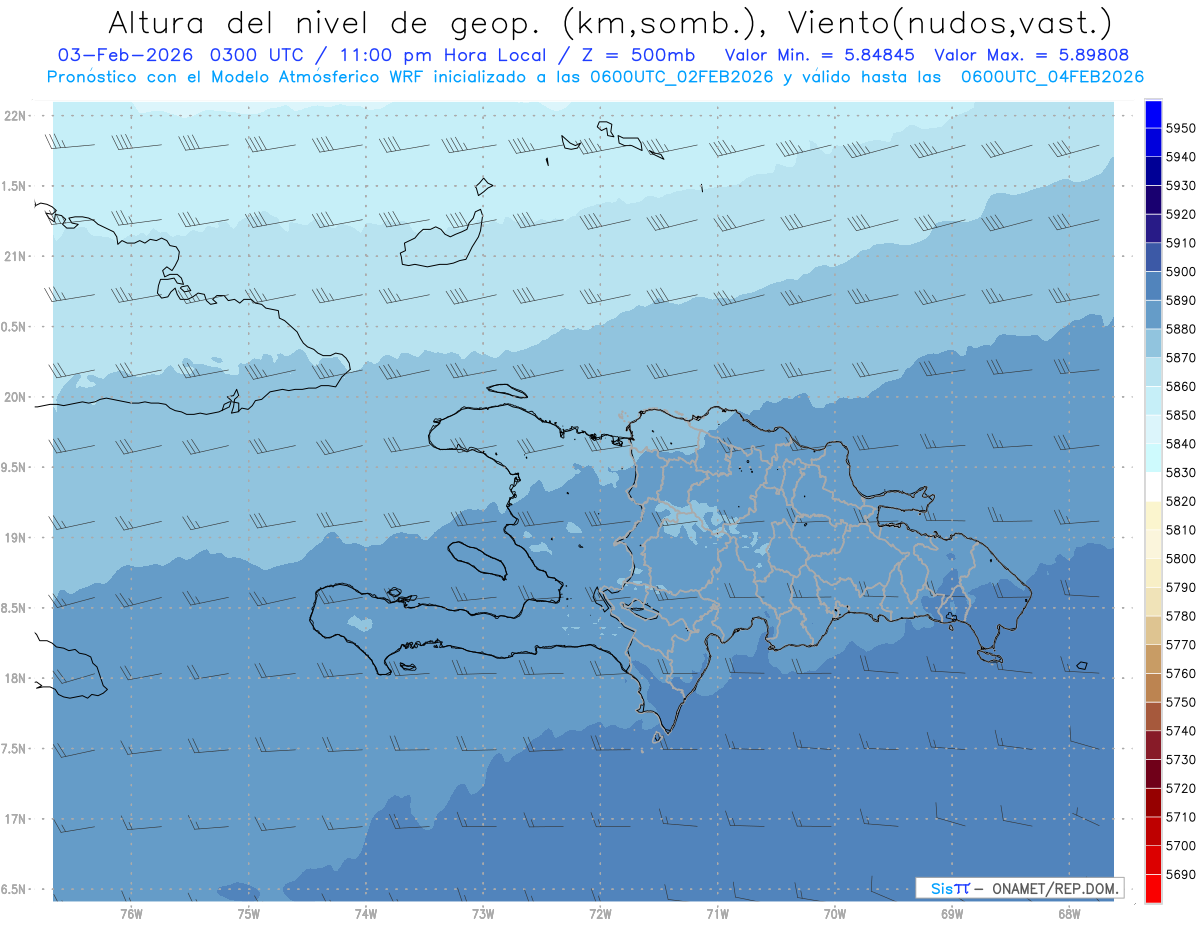Click the colorbar swatch between 5870 and 5880

(x=1153, y=343)
